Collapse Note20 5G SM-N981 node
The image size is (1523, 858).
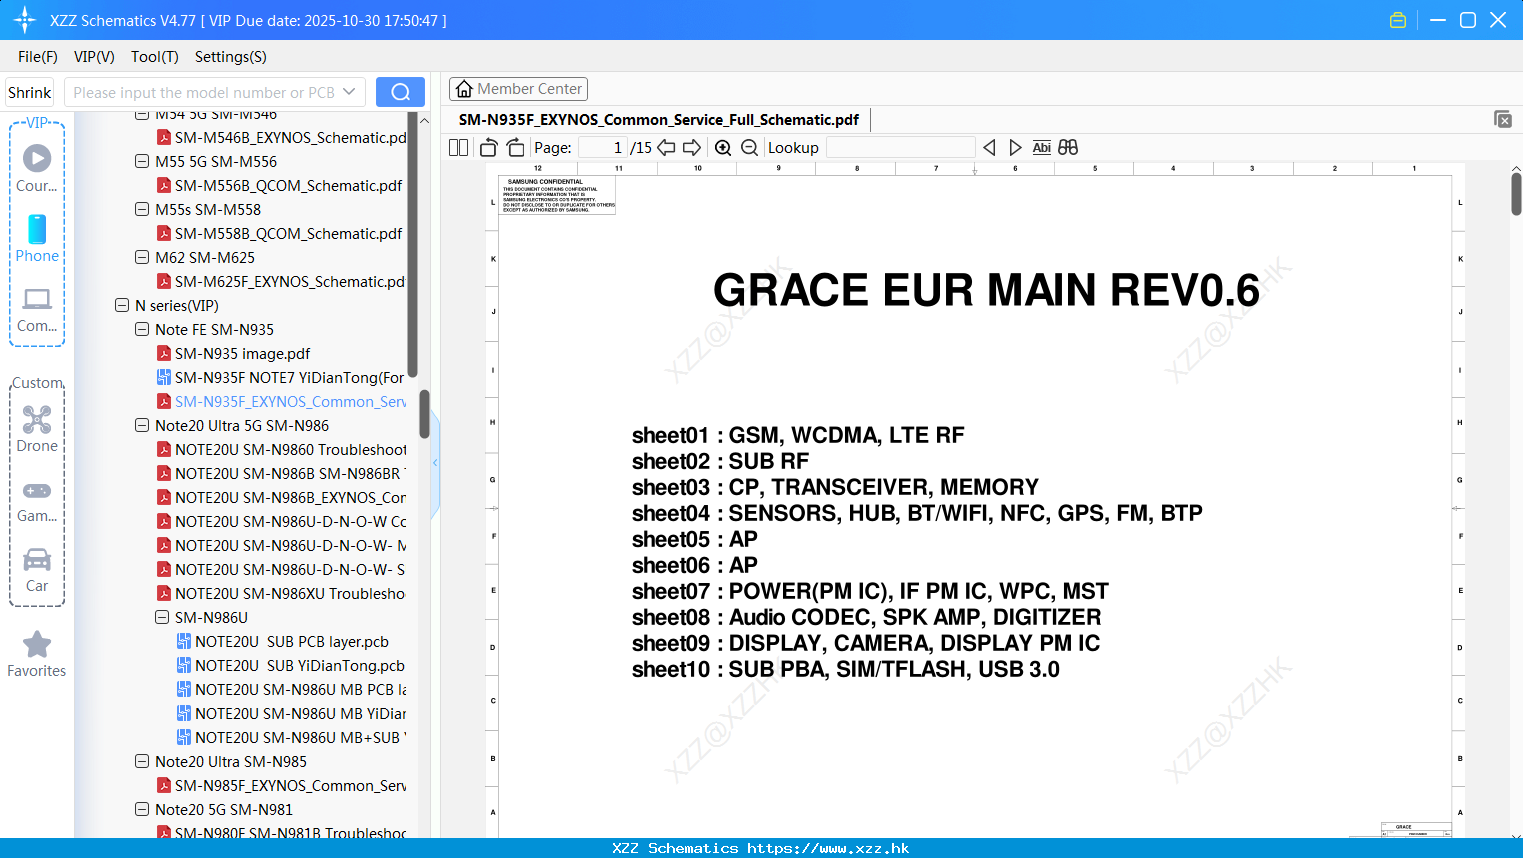[142, 809]
